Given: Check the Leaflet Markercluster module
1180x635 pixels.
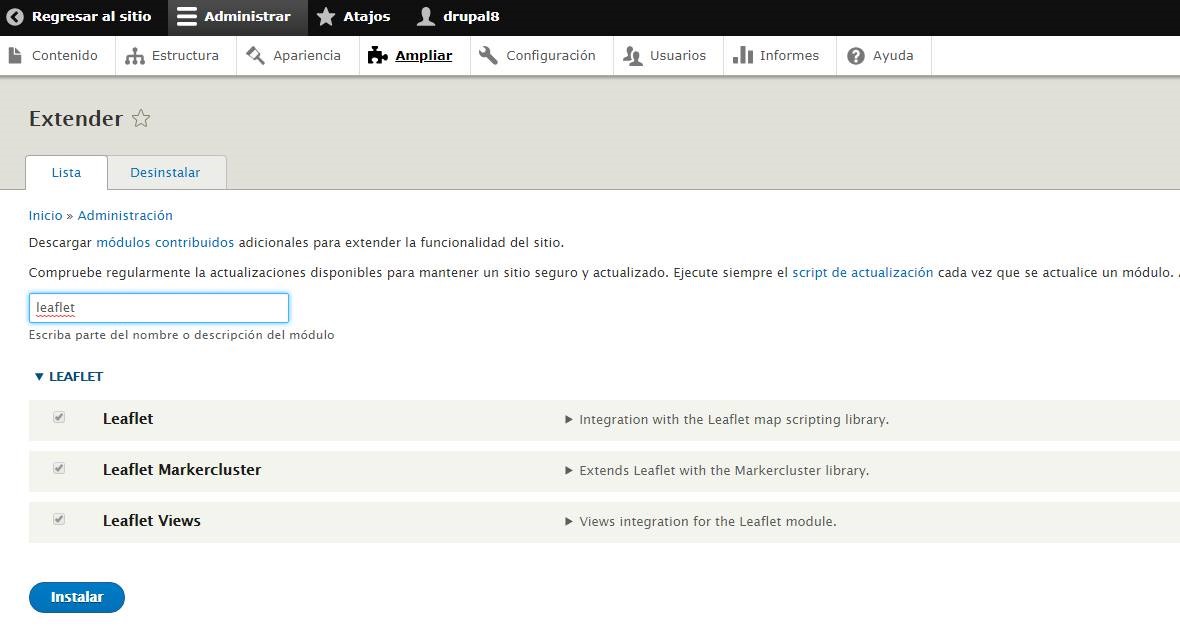Looking at the screenshot, I should pyautogui.click(x=59, y=468).
